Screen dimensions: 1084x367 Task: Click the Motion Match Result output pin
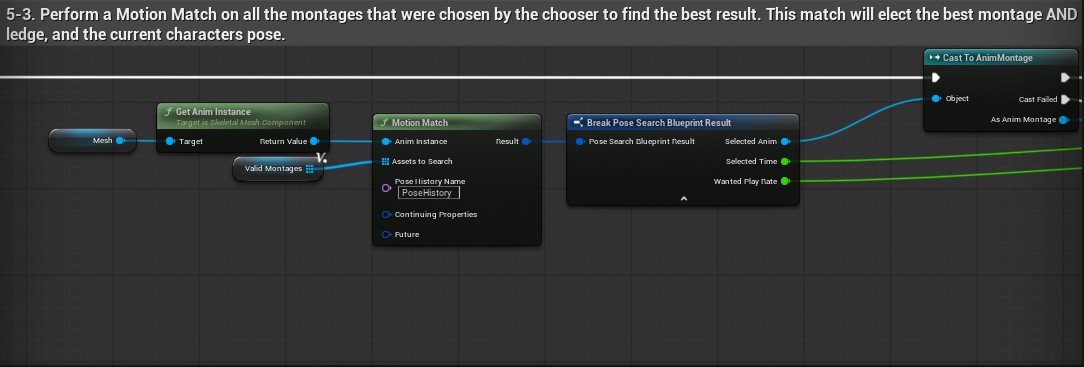[525, 141]
